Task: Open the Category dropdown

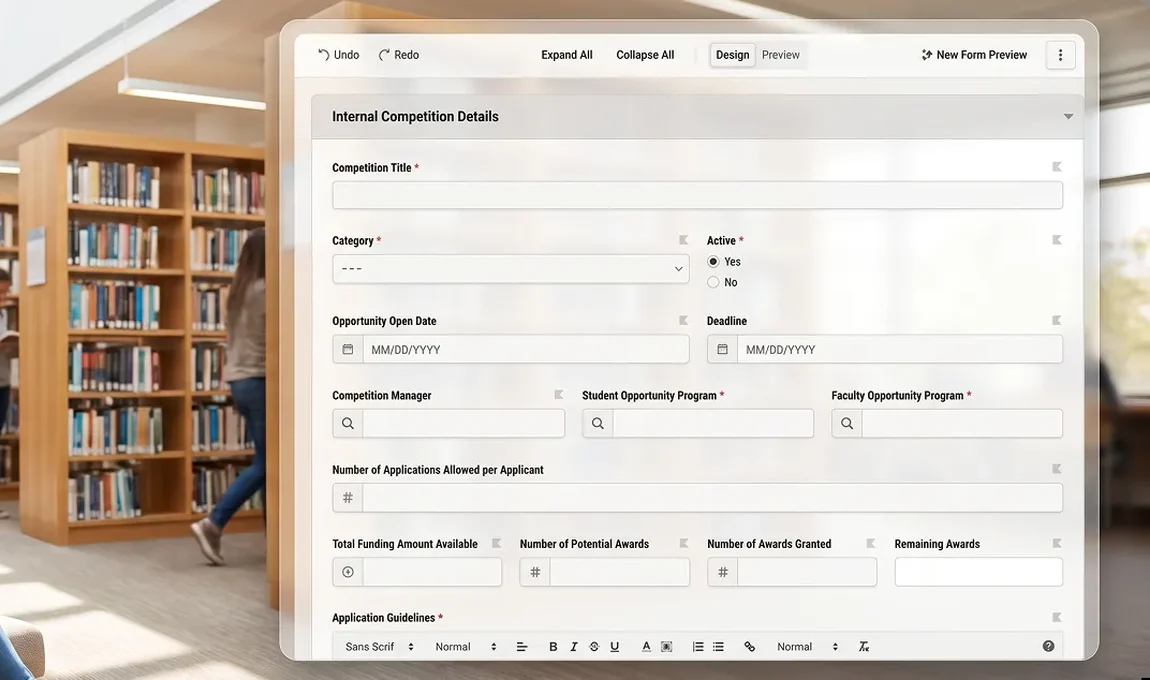Action: coord(510,268)
